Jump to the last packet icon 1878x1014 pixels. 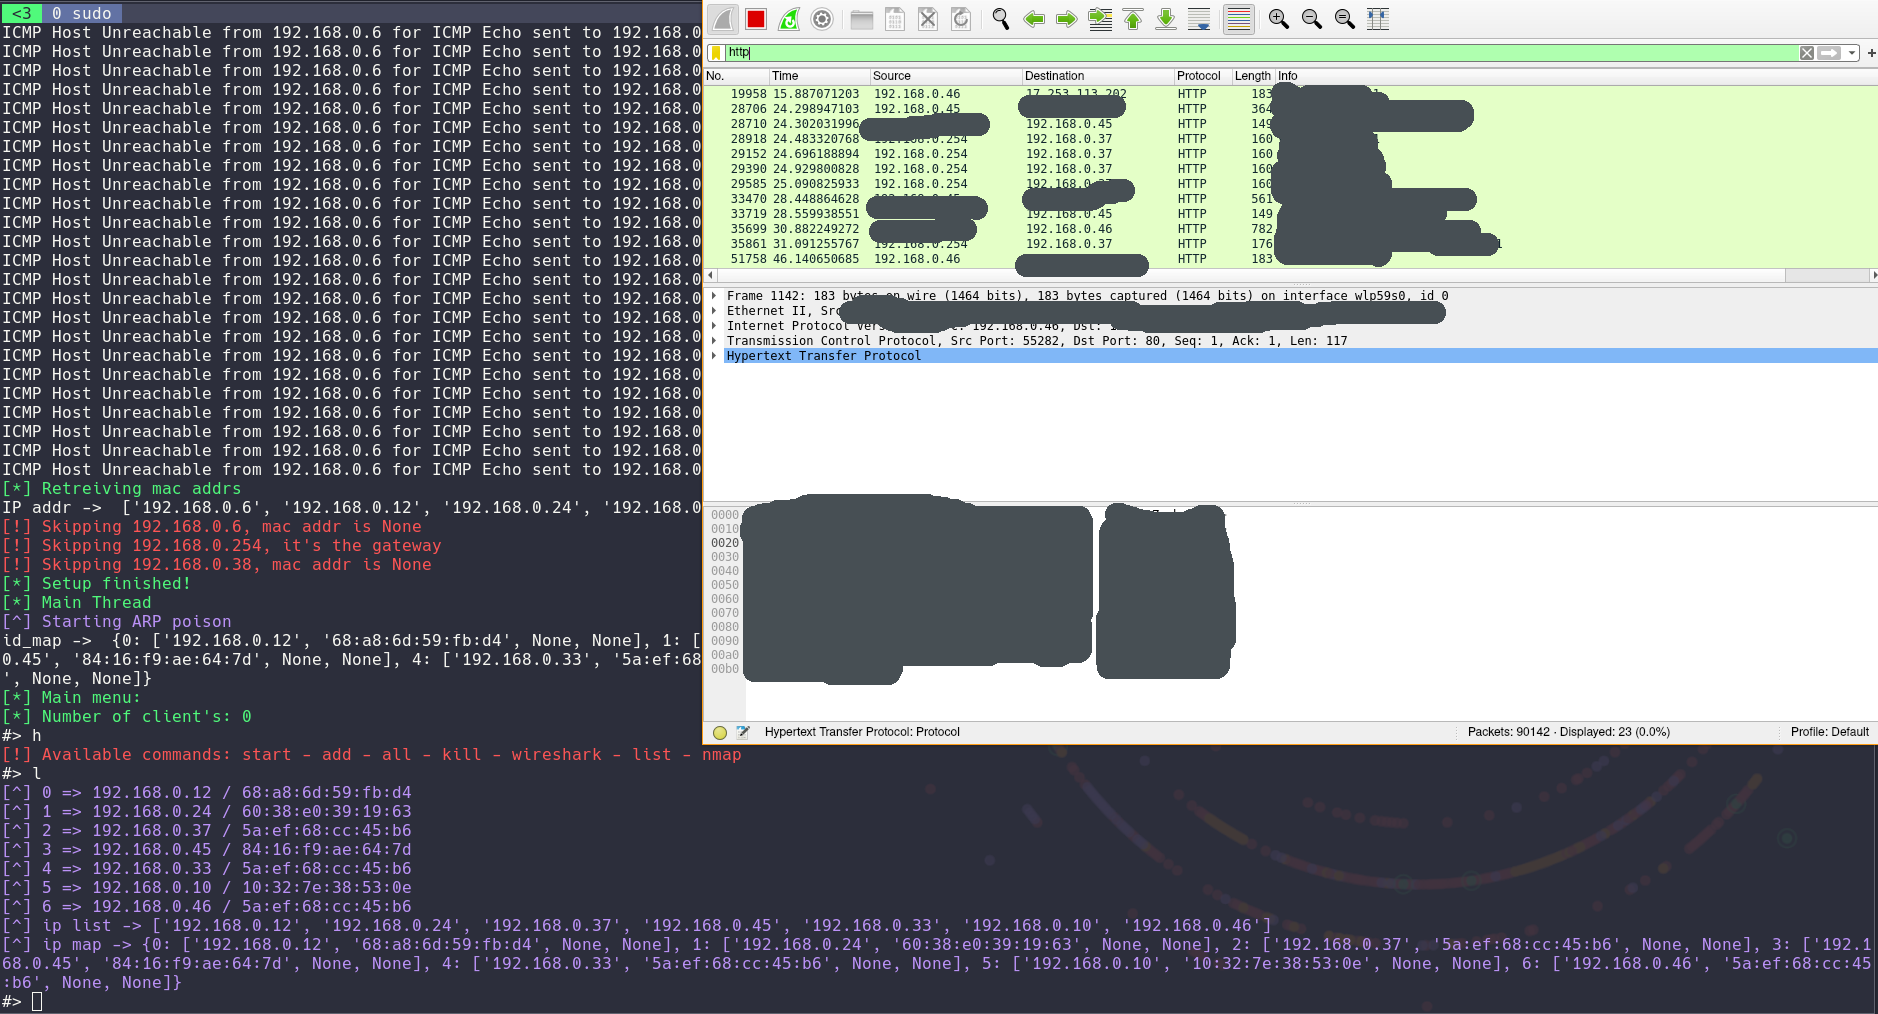pyautogui.click(x=1166, y=19)
